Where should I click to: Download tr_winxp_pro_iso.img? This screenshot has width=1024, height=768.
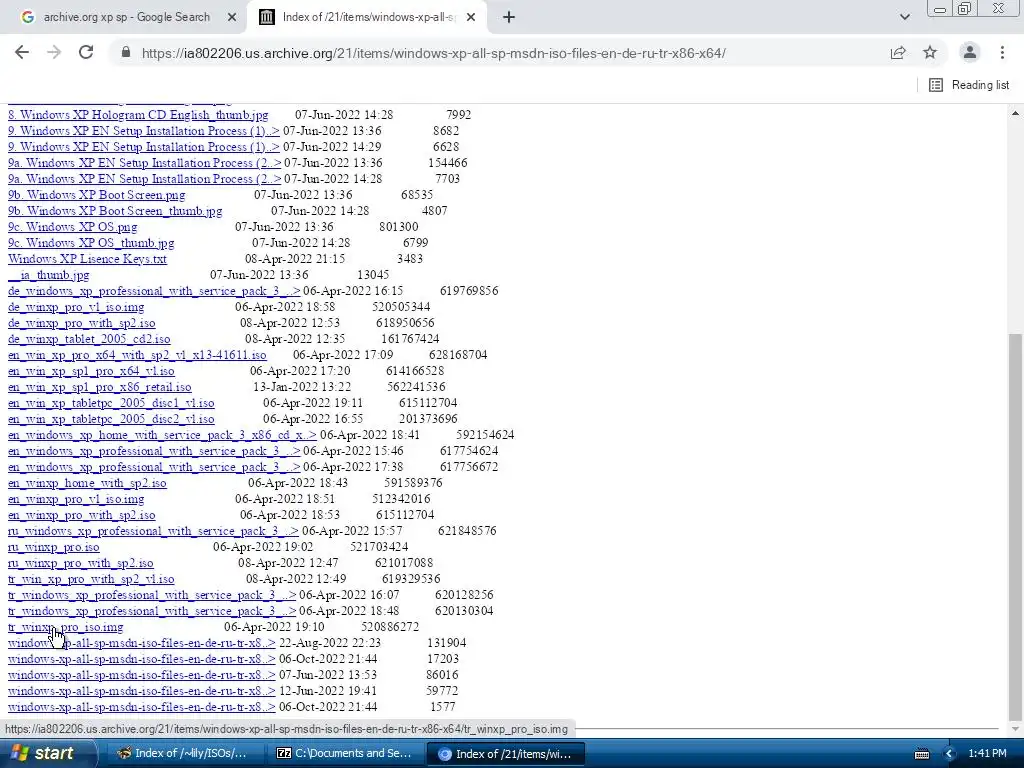point(65,627)
